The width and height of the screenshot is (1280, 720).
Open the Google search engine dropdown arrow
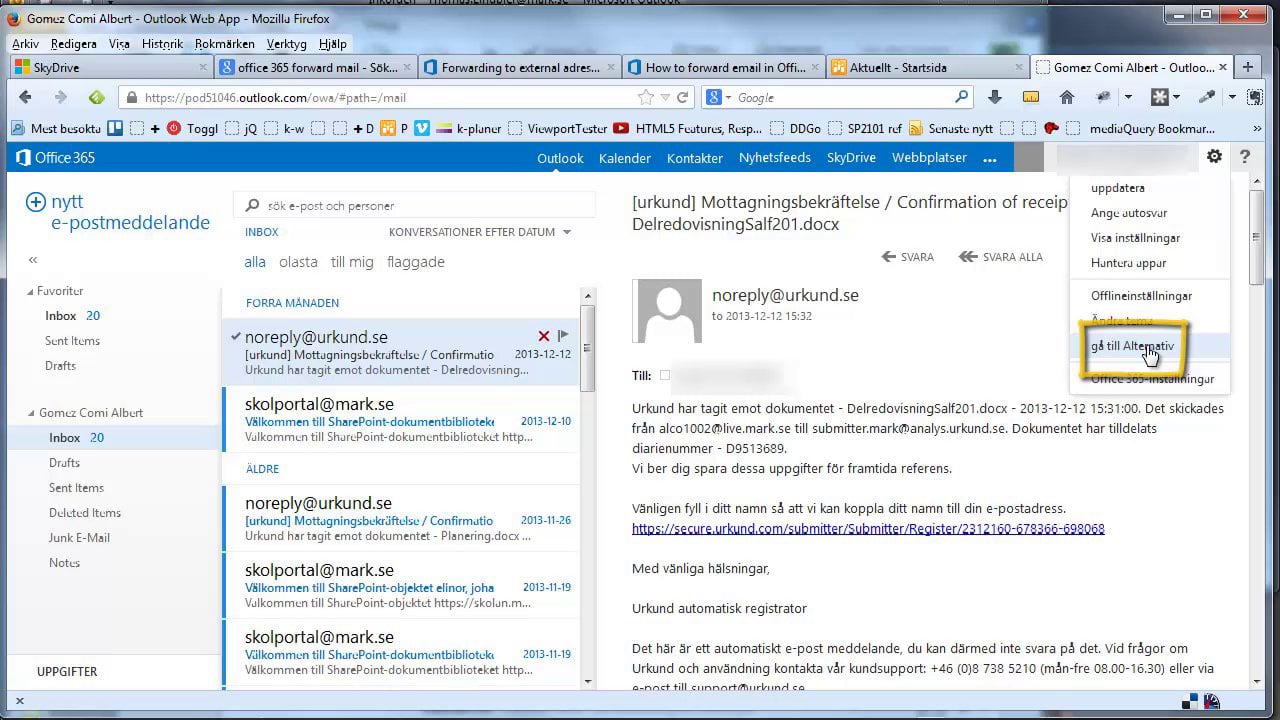pos(727,97)
